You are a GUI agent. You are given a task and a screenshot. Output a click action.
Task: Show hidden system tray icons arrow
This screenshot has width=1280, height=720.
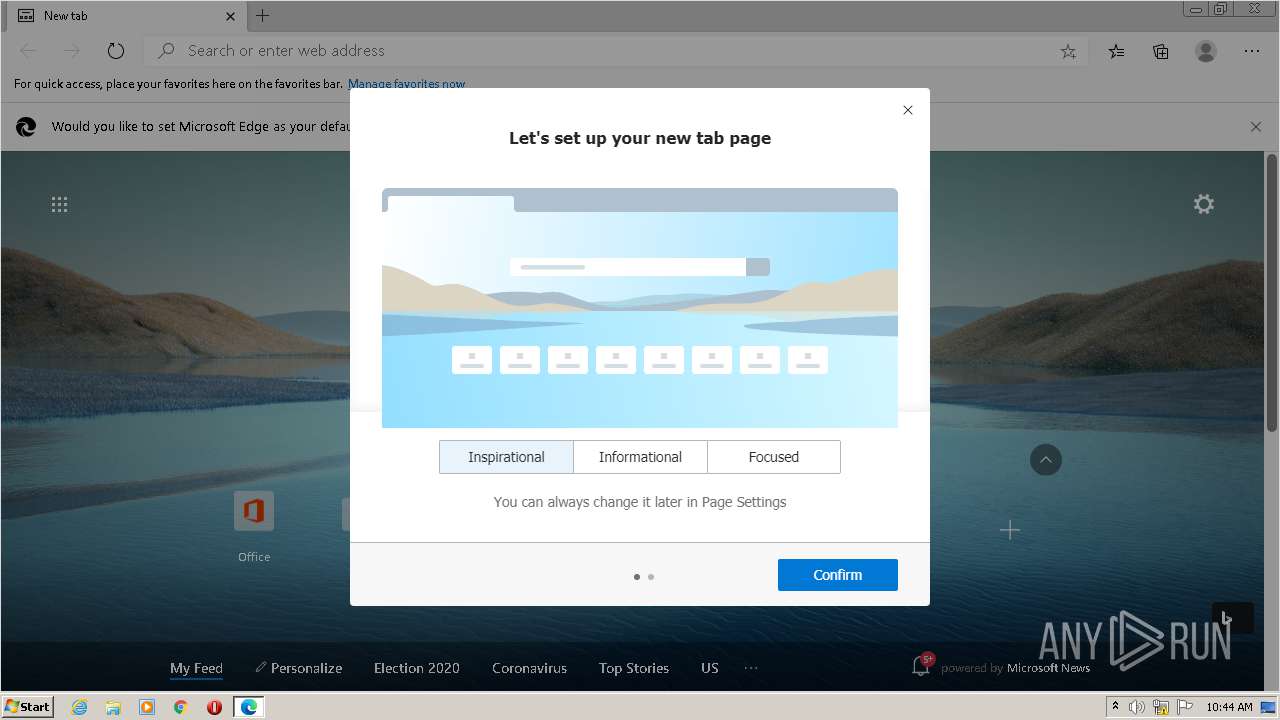1115,707
